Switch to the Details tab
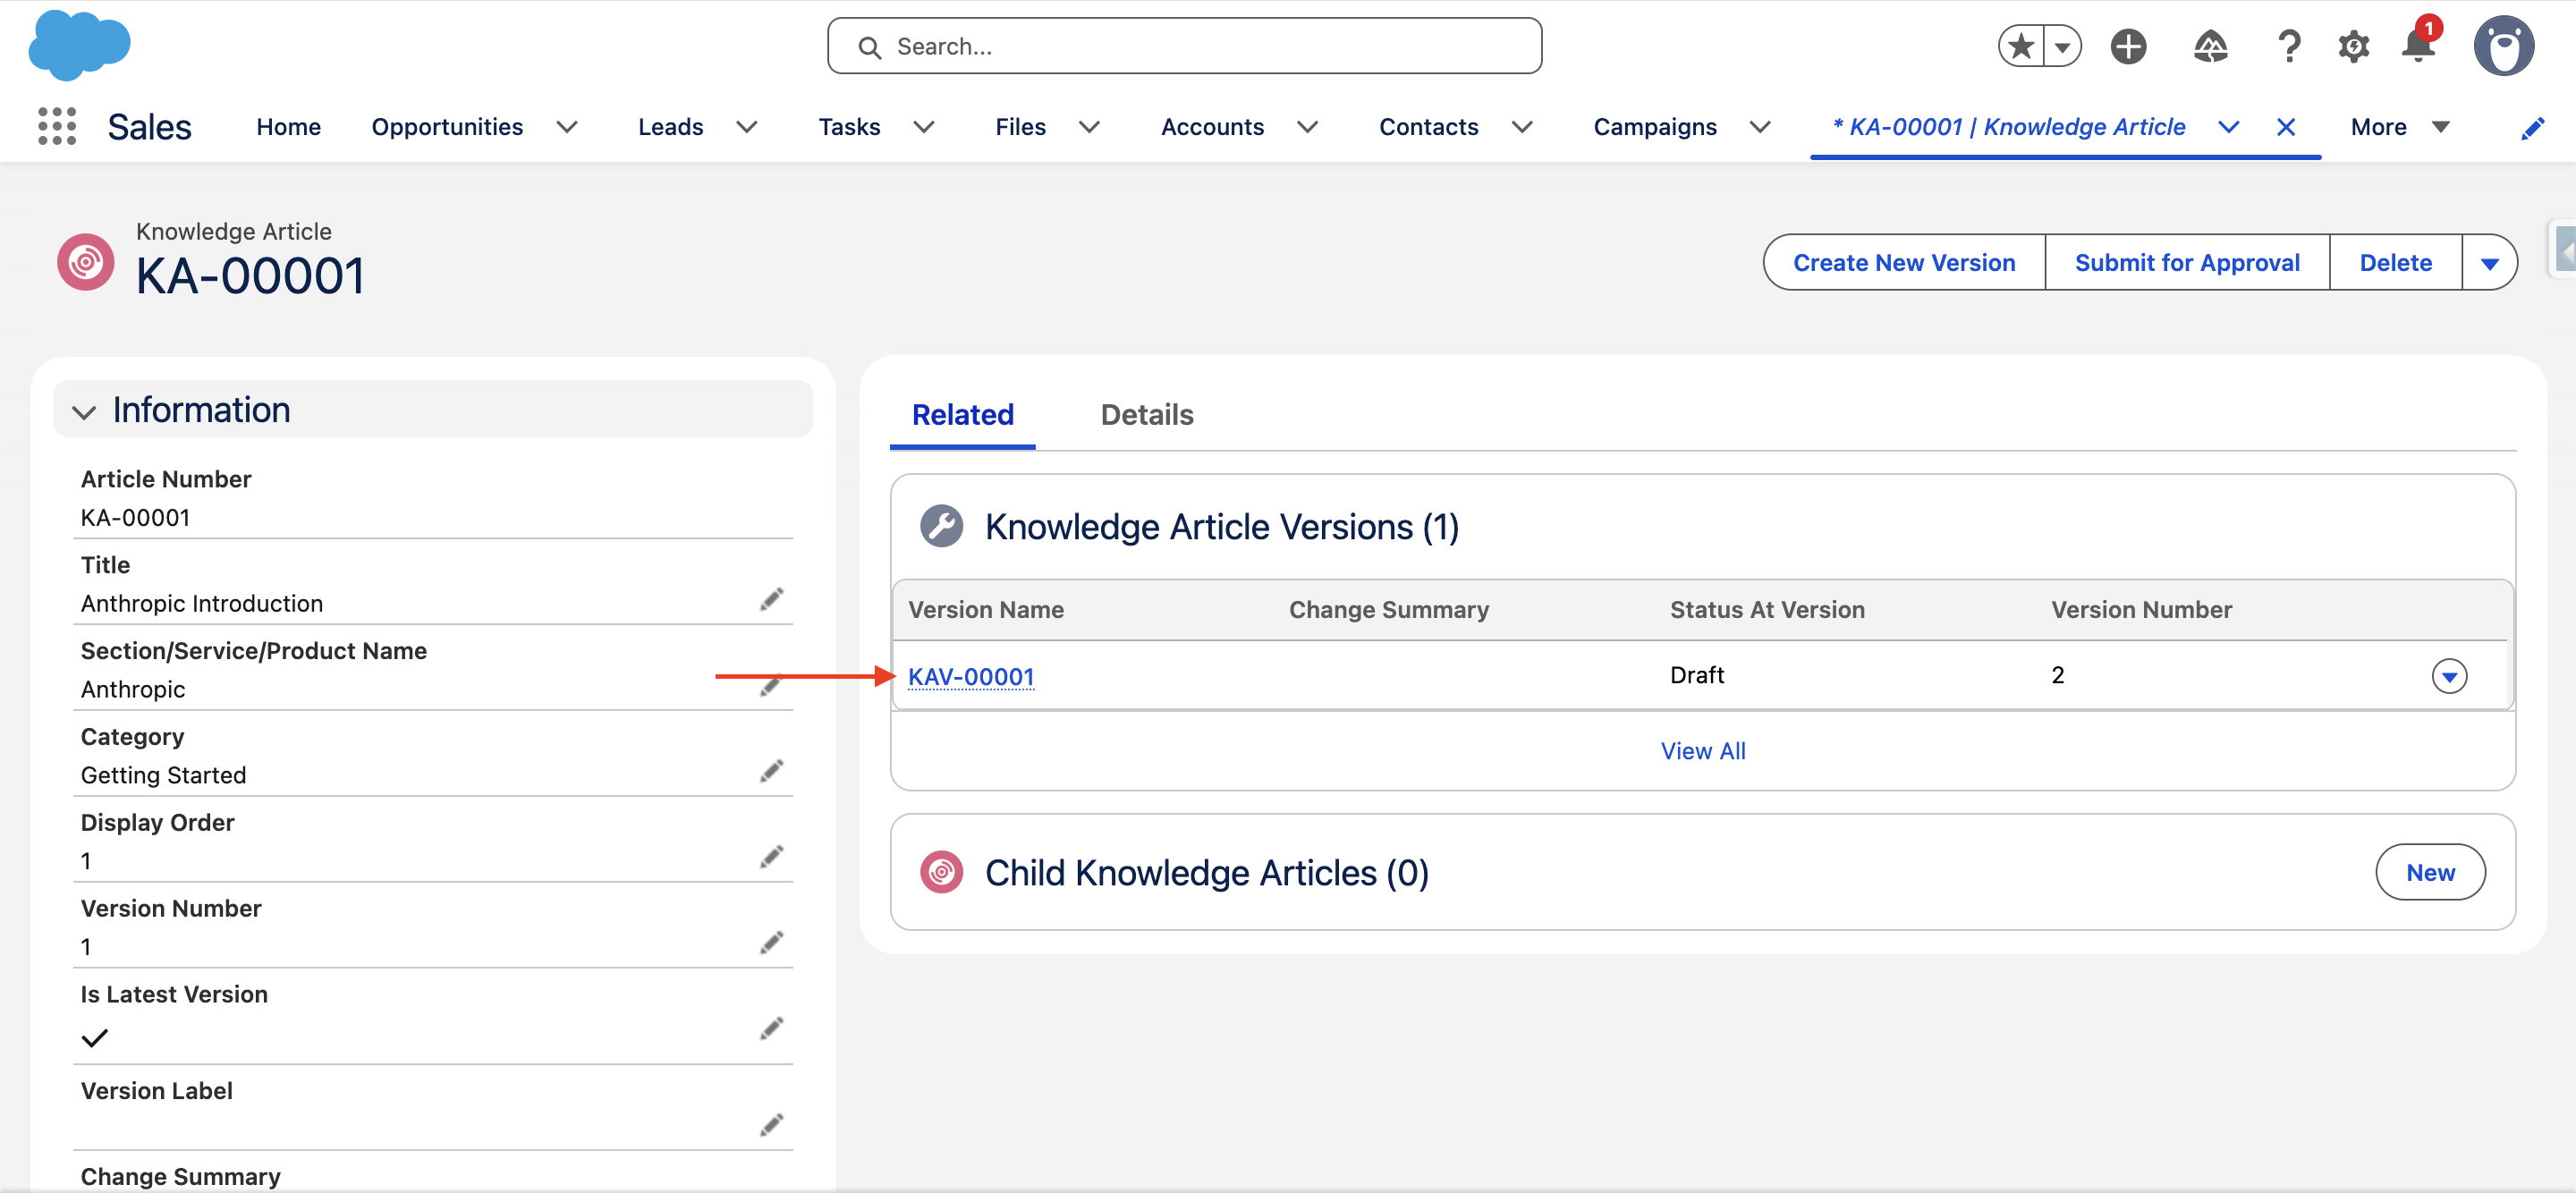The image size is (2576, 1193). 1146,415
